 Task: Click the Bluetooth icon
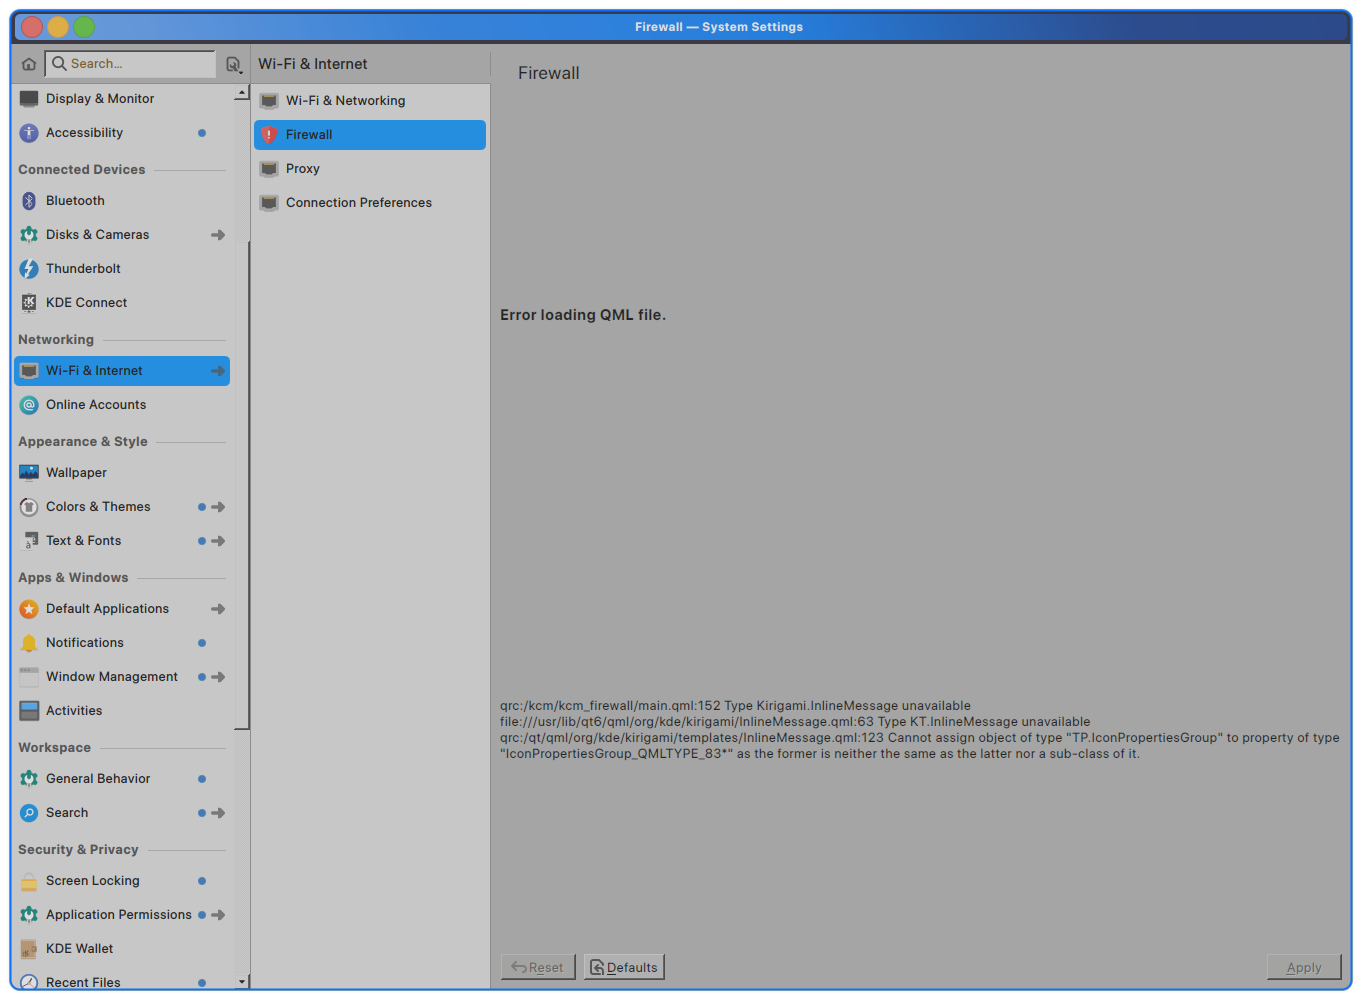pos(29,201)
